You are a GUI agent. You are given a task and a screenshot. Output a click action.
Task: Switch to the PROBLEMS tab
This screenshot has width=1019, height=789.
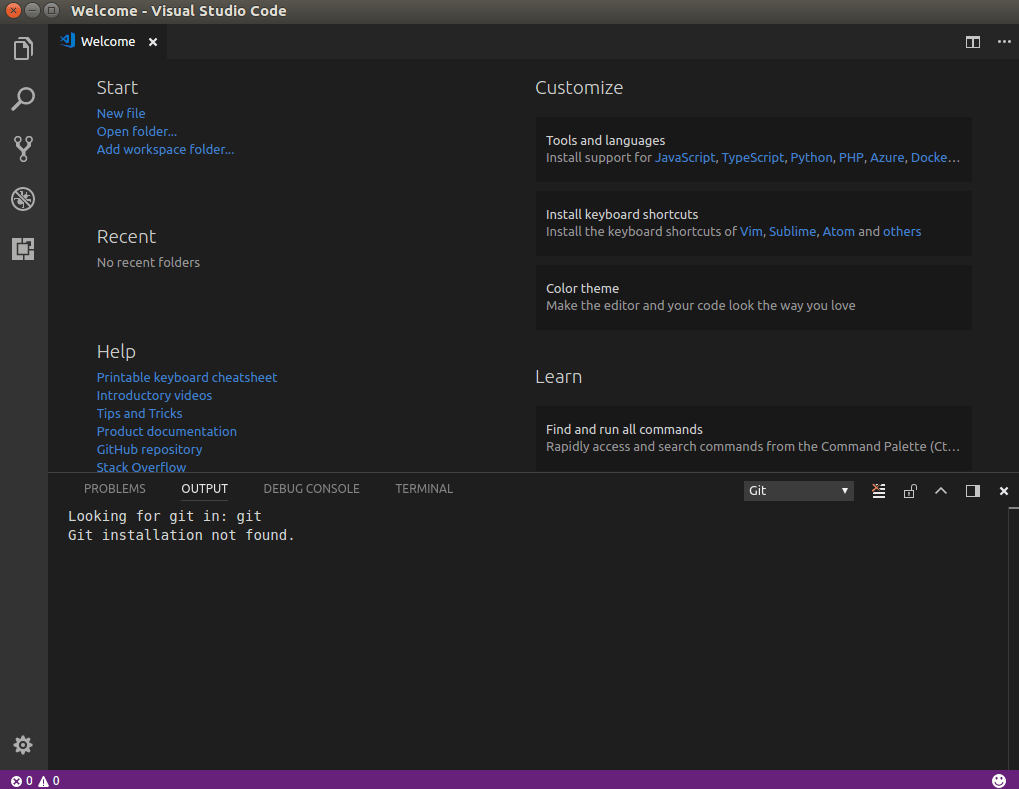point(114,489)
